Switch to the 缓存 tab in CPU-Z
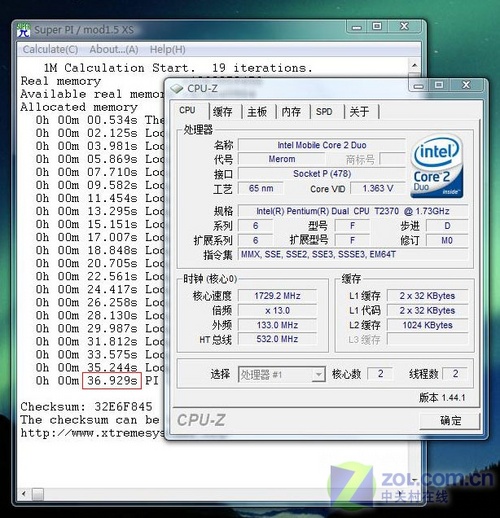 click(222, 111)
